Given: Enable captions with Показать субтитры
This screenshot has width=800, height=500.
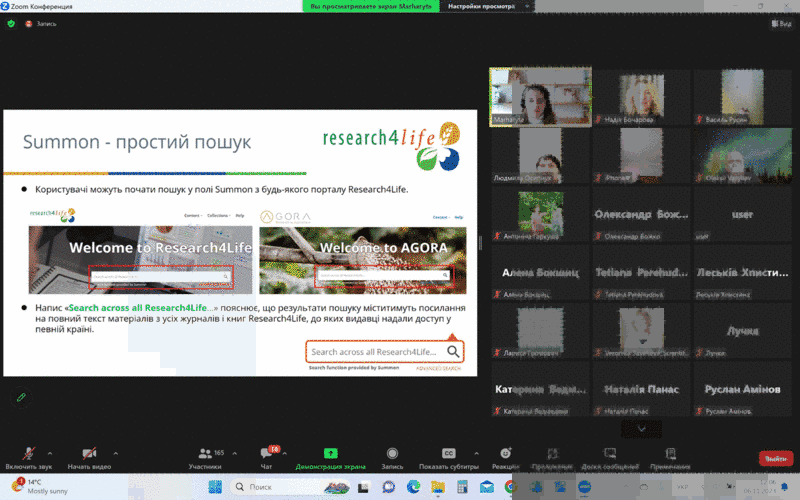Looking at the screenshot, I should (x=448, y=458).
